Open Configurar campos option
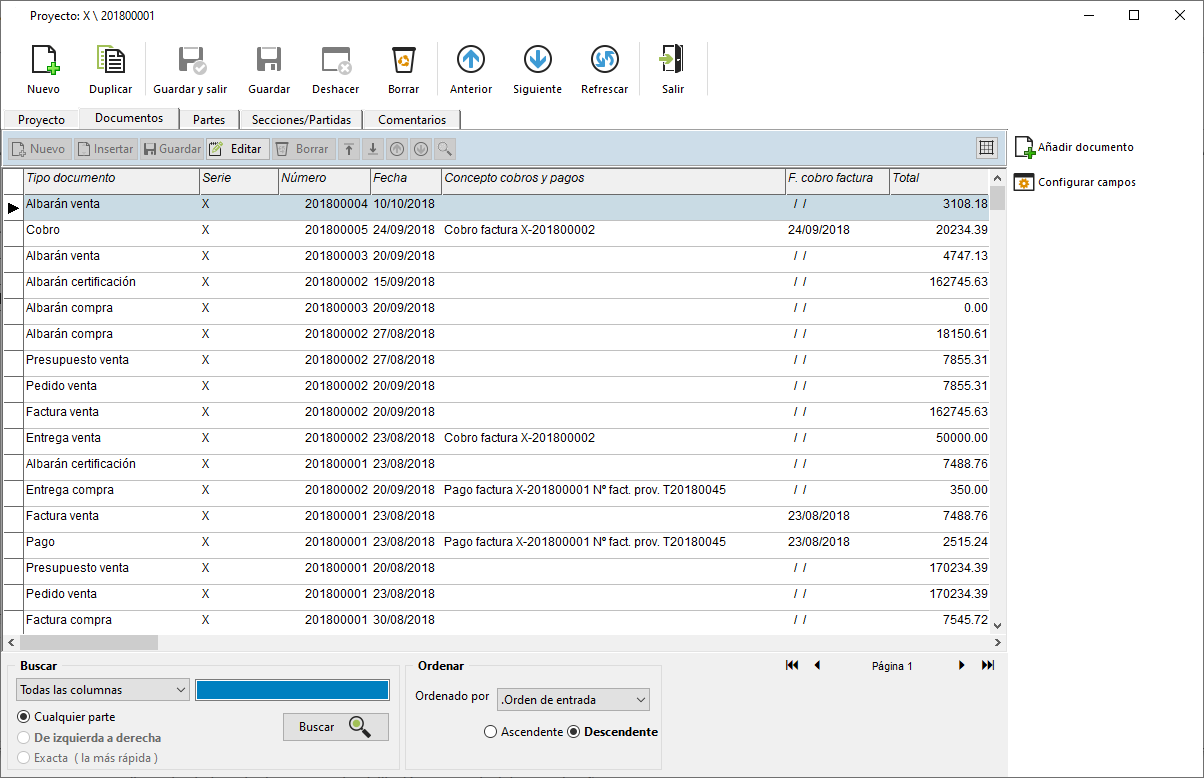The width and height of the screenshot is (1204, 778). coord(1075,182)
